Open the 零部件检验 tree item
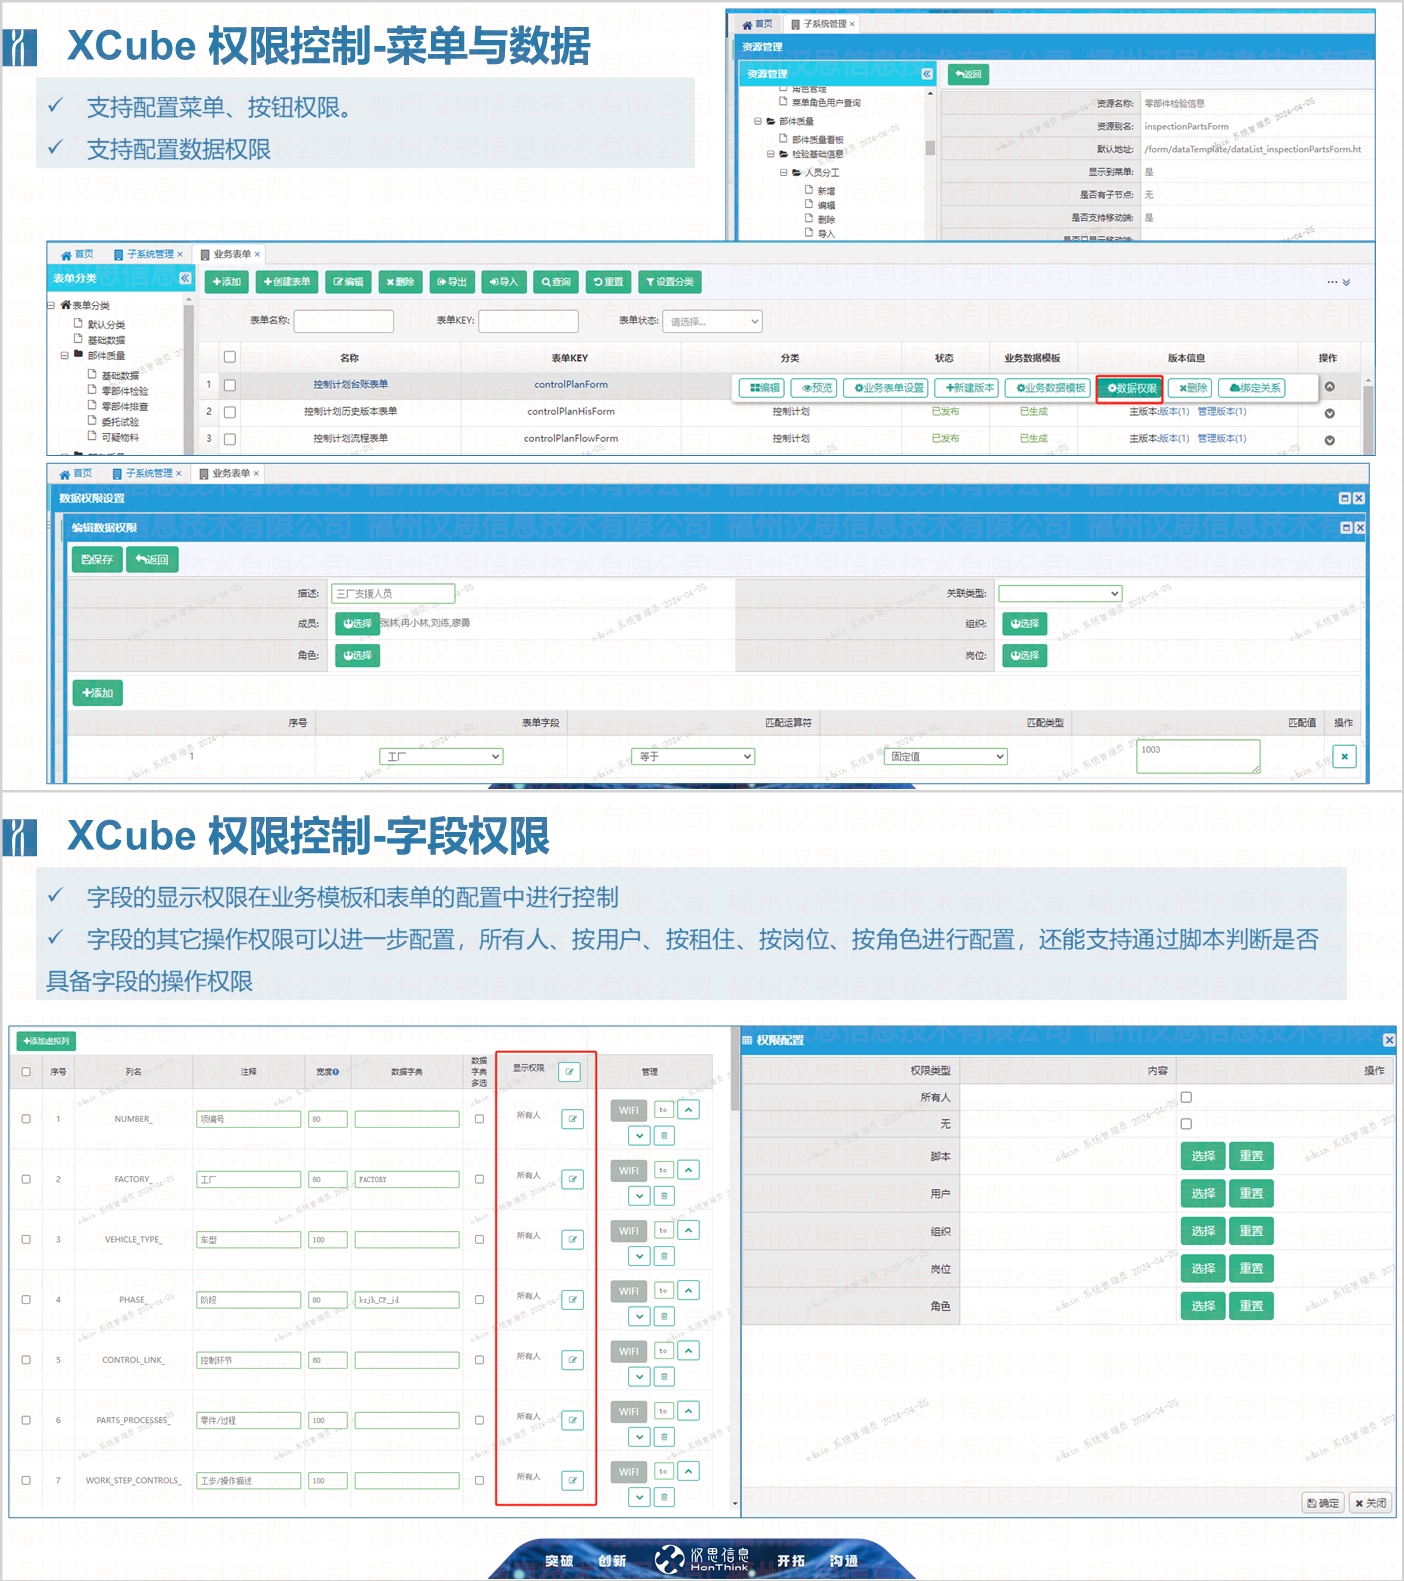The image size is (1404, 1581). pos(124,391)
